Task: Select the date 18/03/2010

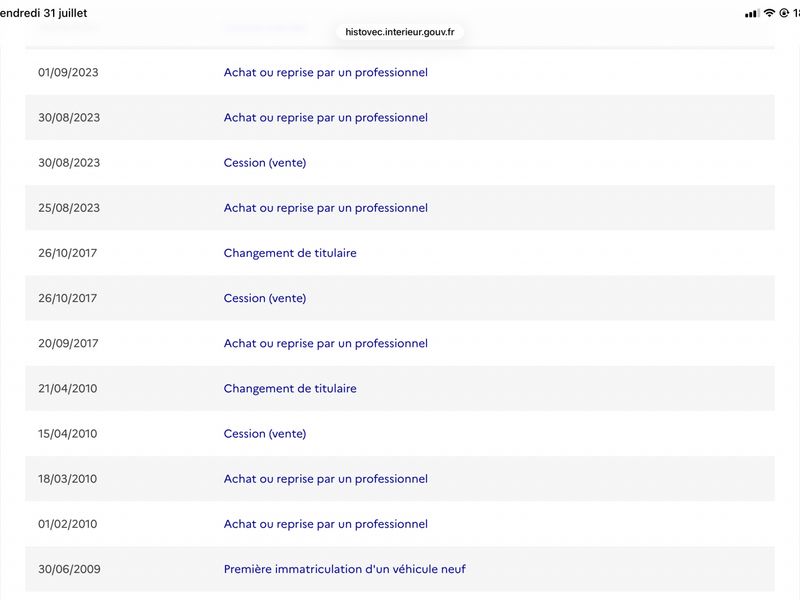Action: click(67, 479)
